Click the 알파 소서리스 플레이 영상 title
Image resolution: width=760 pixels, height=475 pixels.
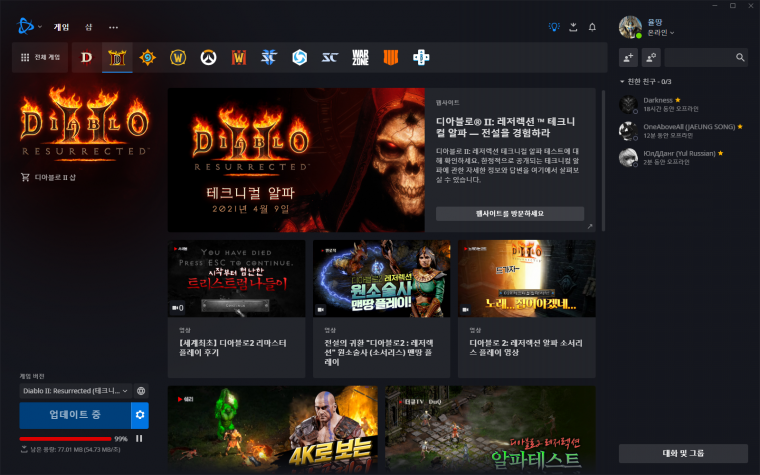pos(526,348)
